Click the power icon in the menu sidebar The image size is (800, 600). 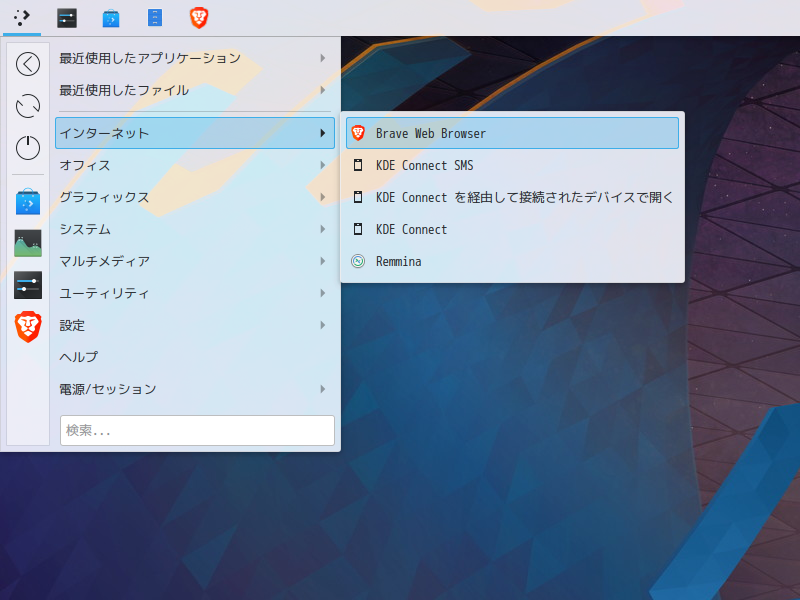click(28, 148)
